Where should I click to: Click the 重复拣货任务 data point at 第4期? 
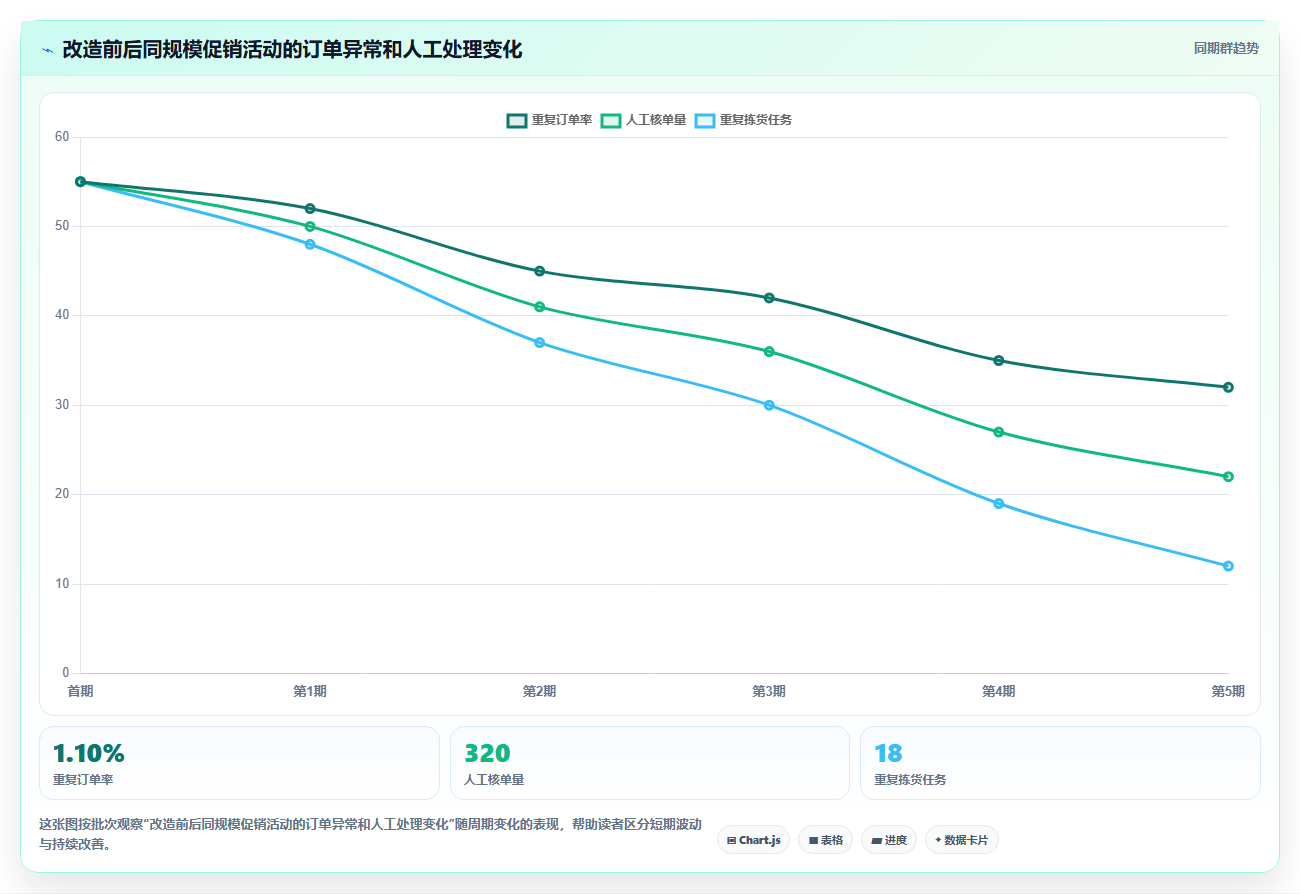pos(998,504)
